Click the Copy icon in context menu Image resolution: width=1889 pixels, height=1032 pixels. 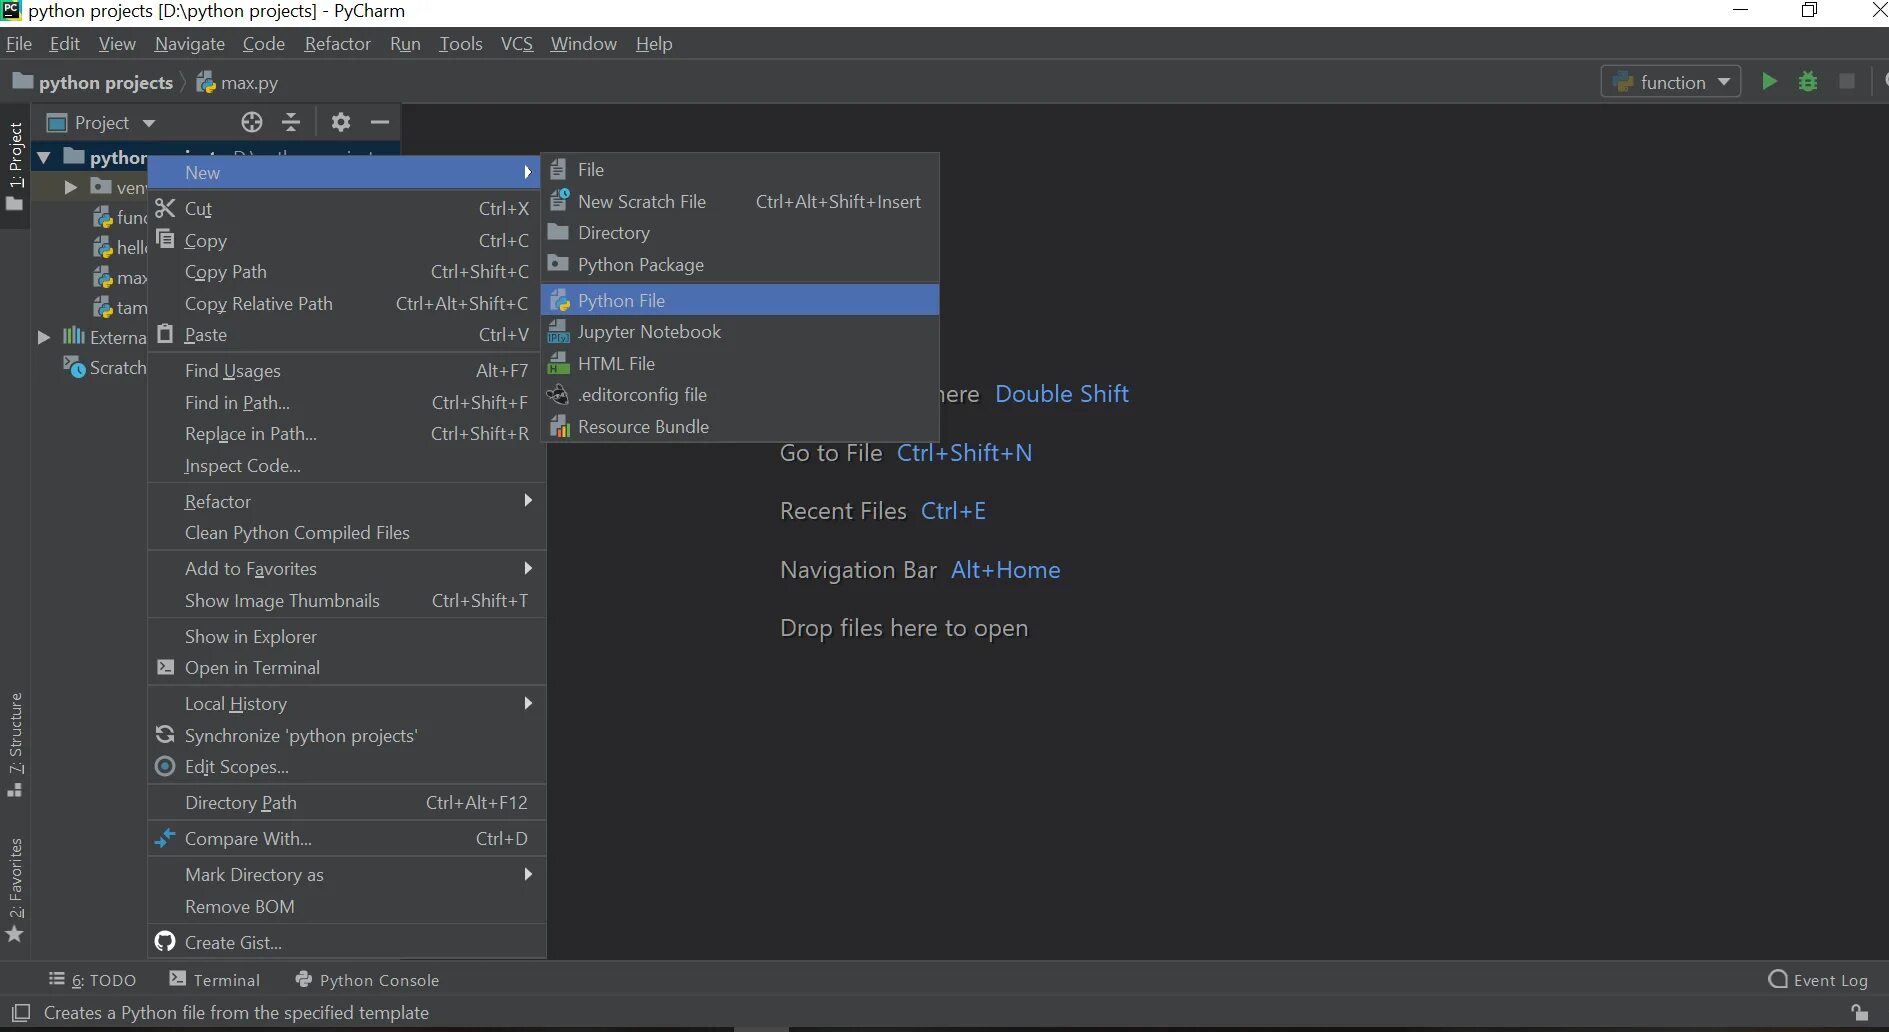click(165, 239)
